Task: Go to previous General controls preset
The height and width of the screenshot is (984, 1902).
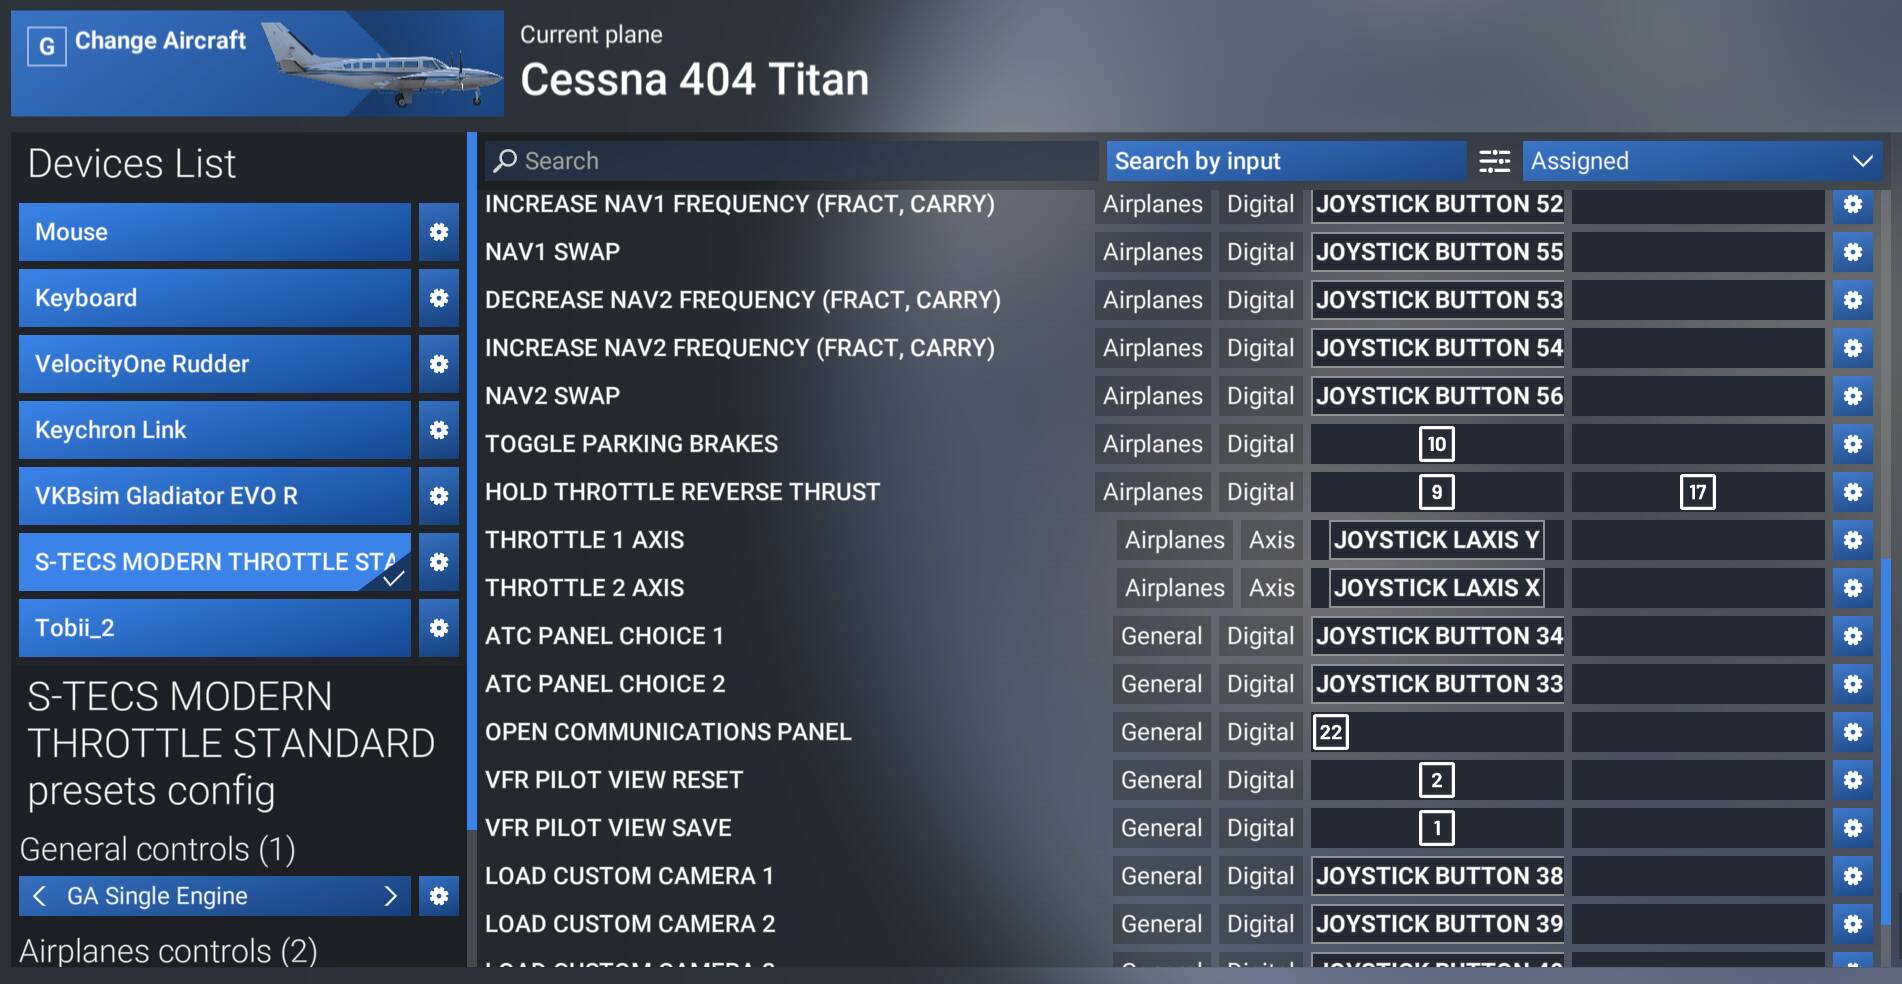Action: point(39,896)
